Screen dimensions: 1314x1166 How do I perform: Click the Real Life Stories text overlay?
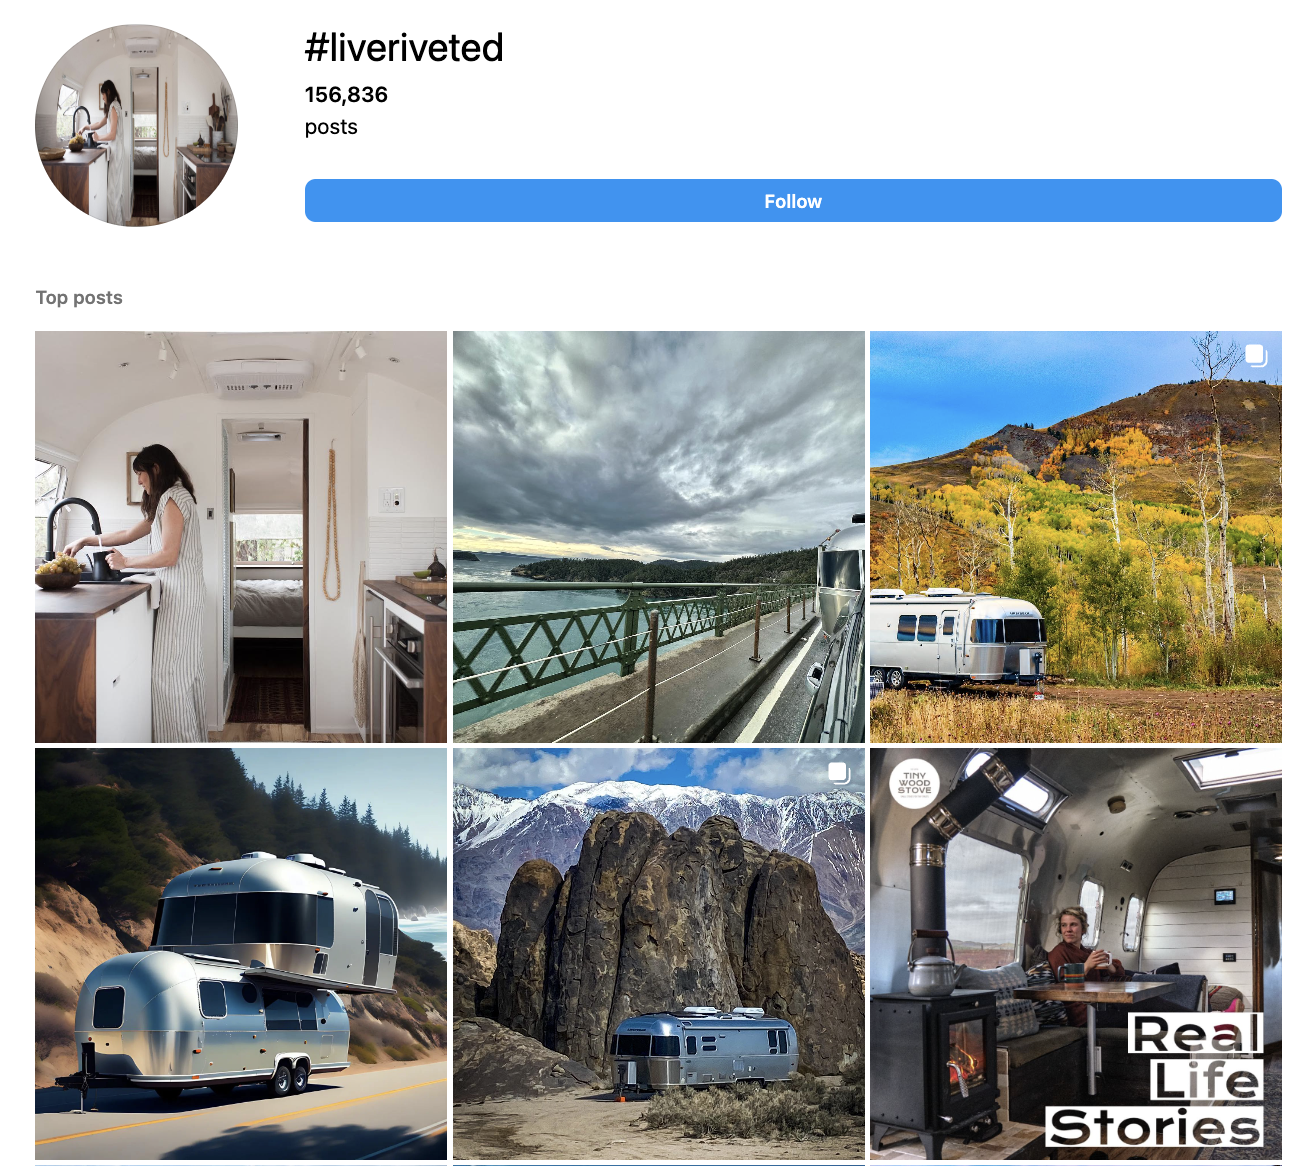point(1156,1080)
